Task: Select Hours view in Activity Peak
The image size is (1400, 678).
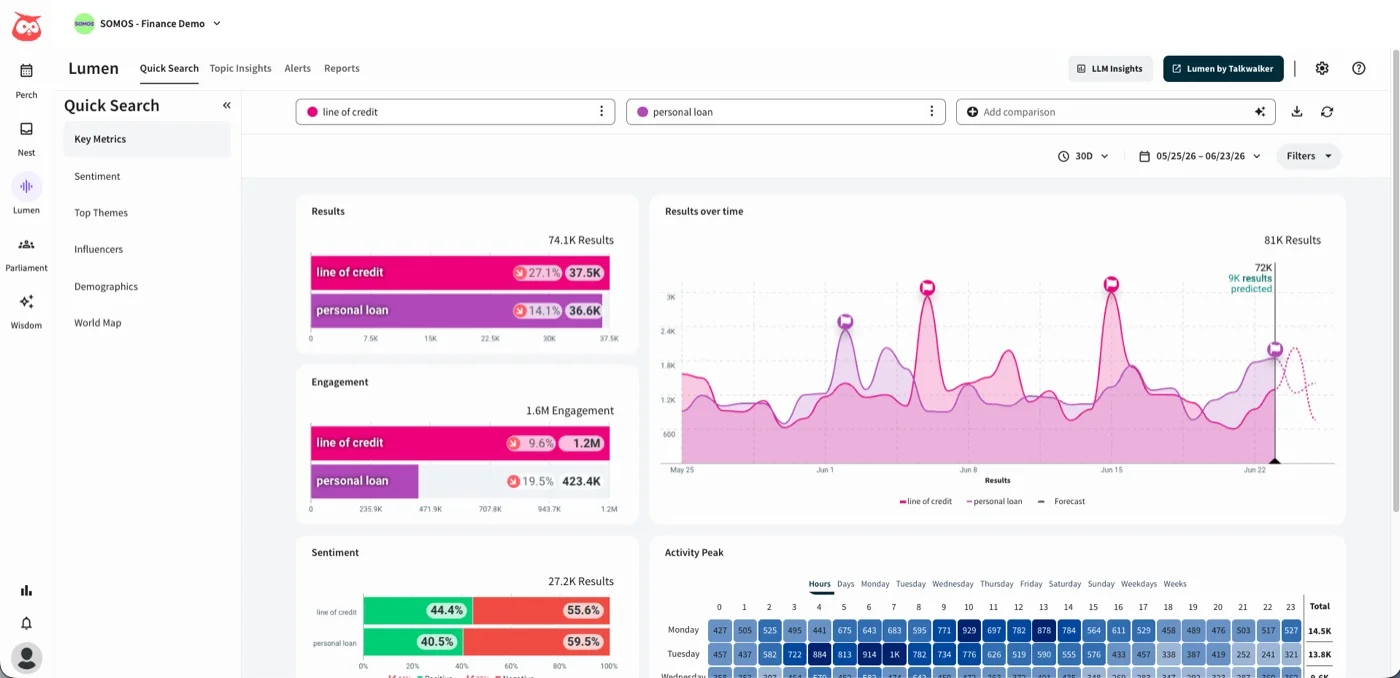Action: point(819,584)
